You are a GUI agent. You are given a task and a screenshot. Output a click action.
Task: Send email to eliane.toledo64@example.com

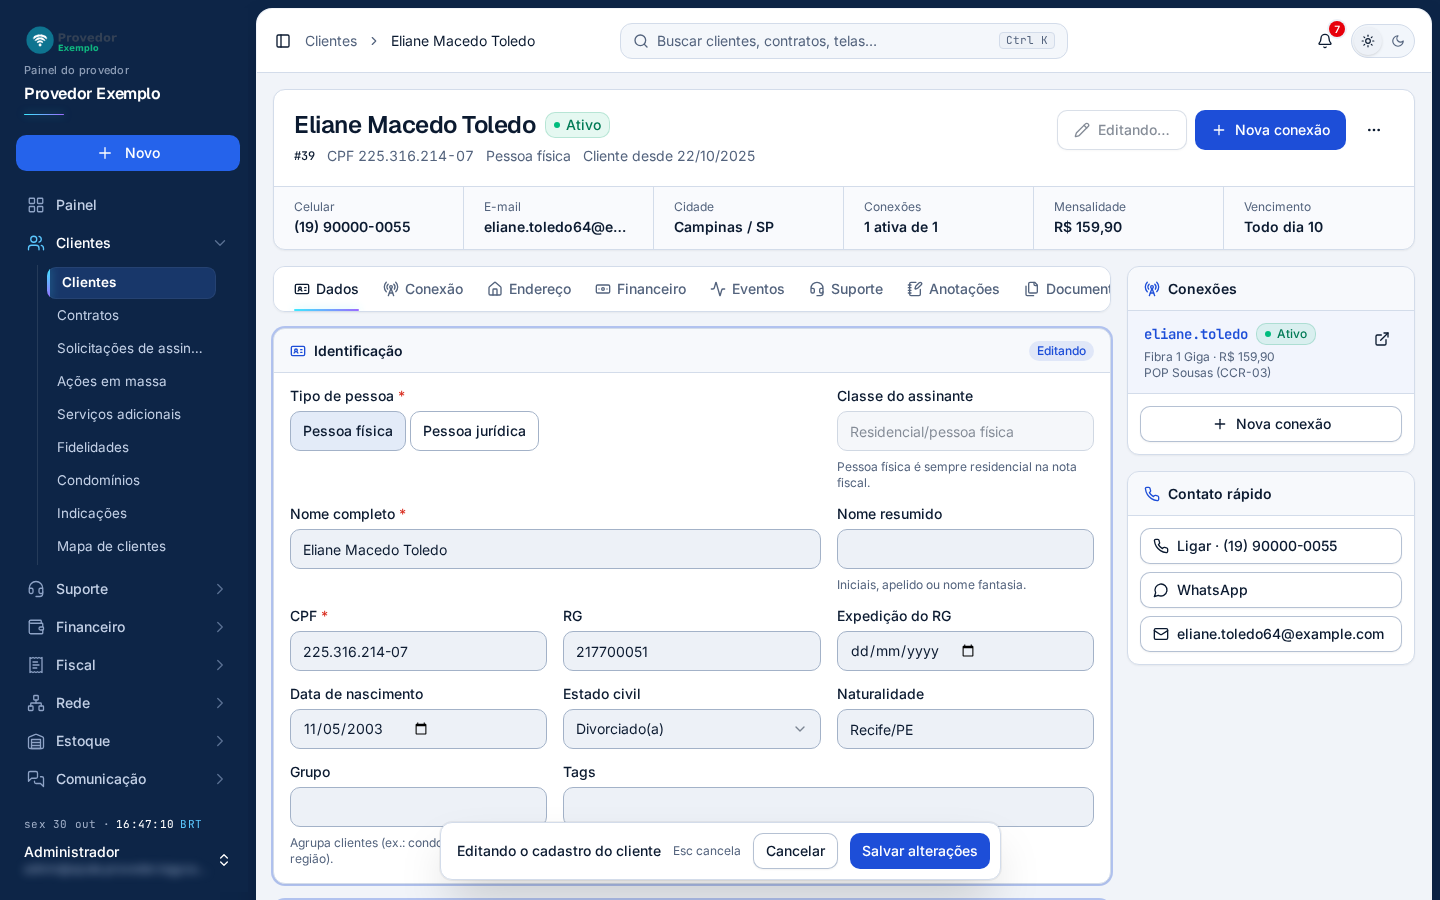1271,634
